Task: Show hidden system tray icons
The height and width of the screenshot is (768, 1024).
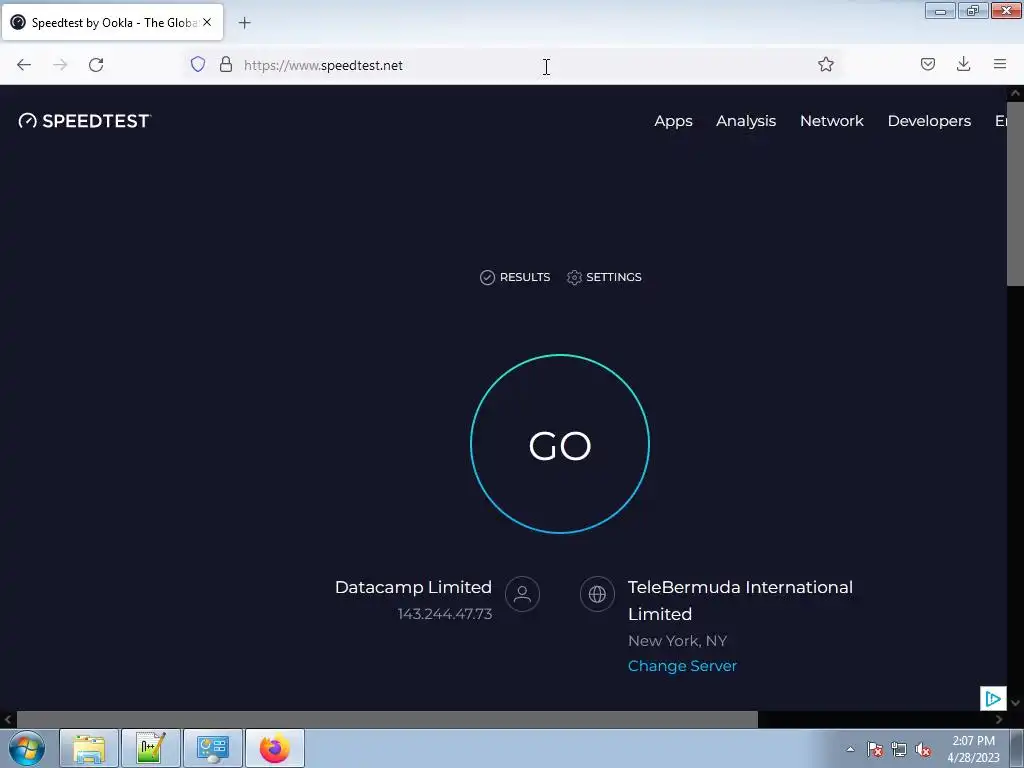Action: (x=850, y=749)
